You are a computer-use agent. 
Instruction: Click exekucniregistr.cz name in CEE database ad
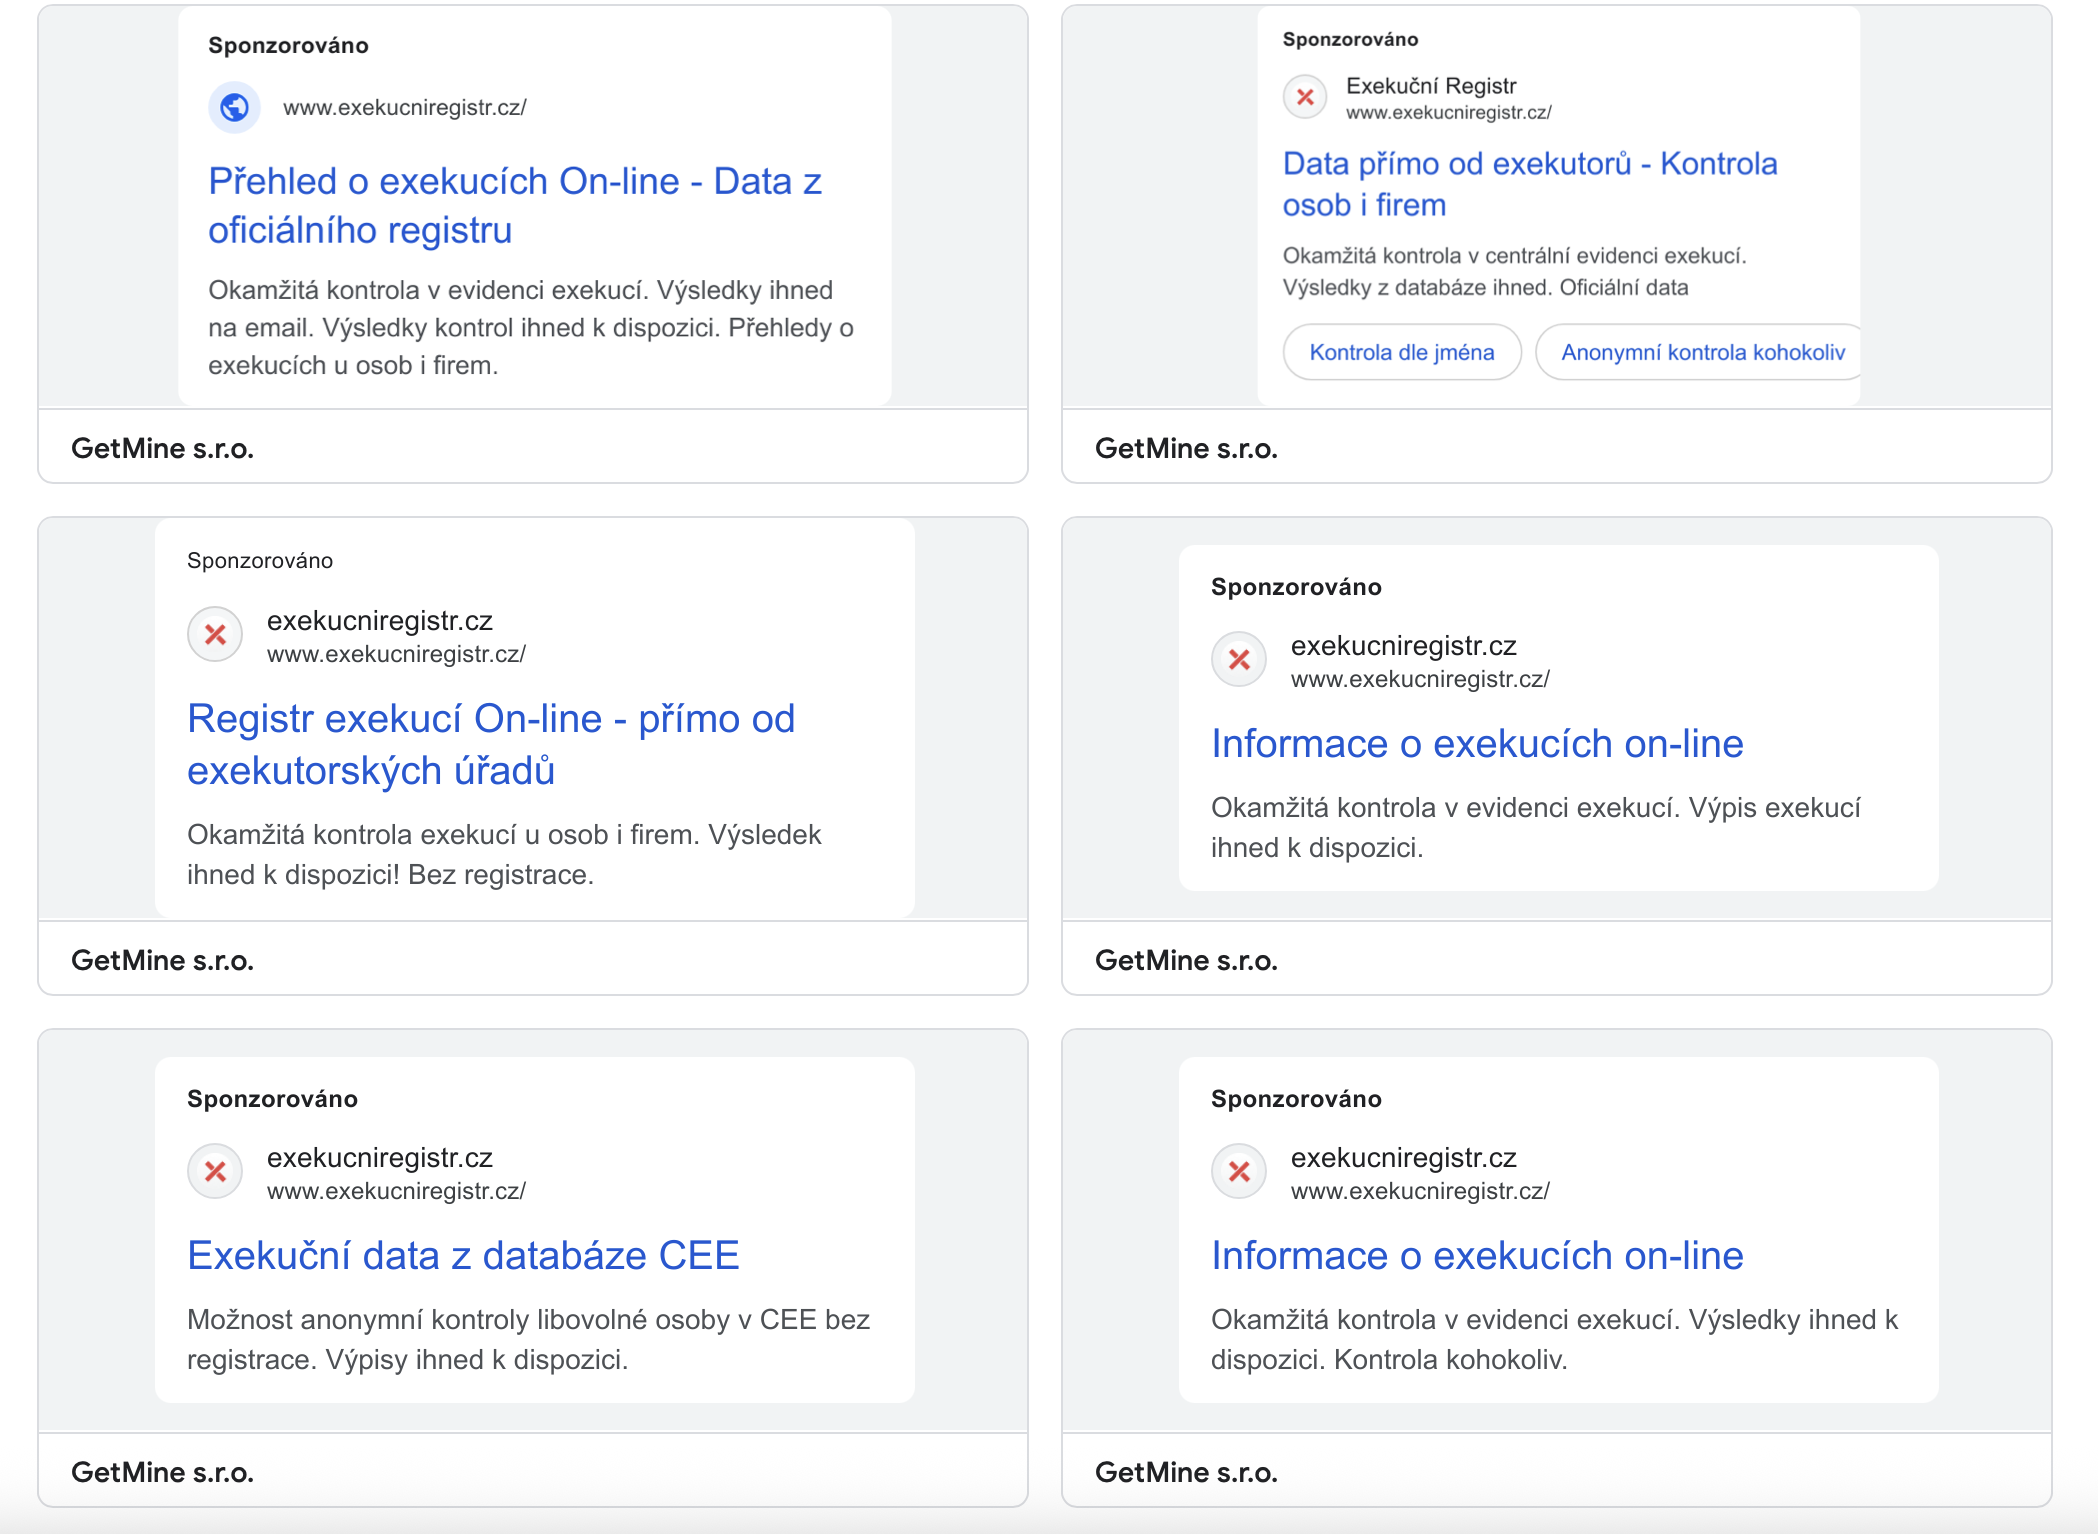click(x=380, y=1158)
